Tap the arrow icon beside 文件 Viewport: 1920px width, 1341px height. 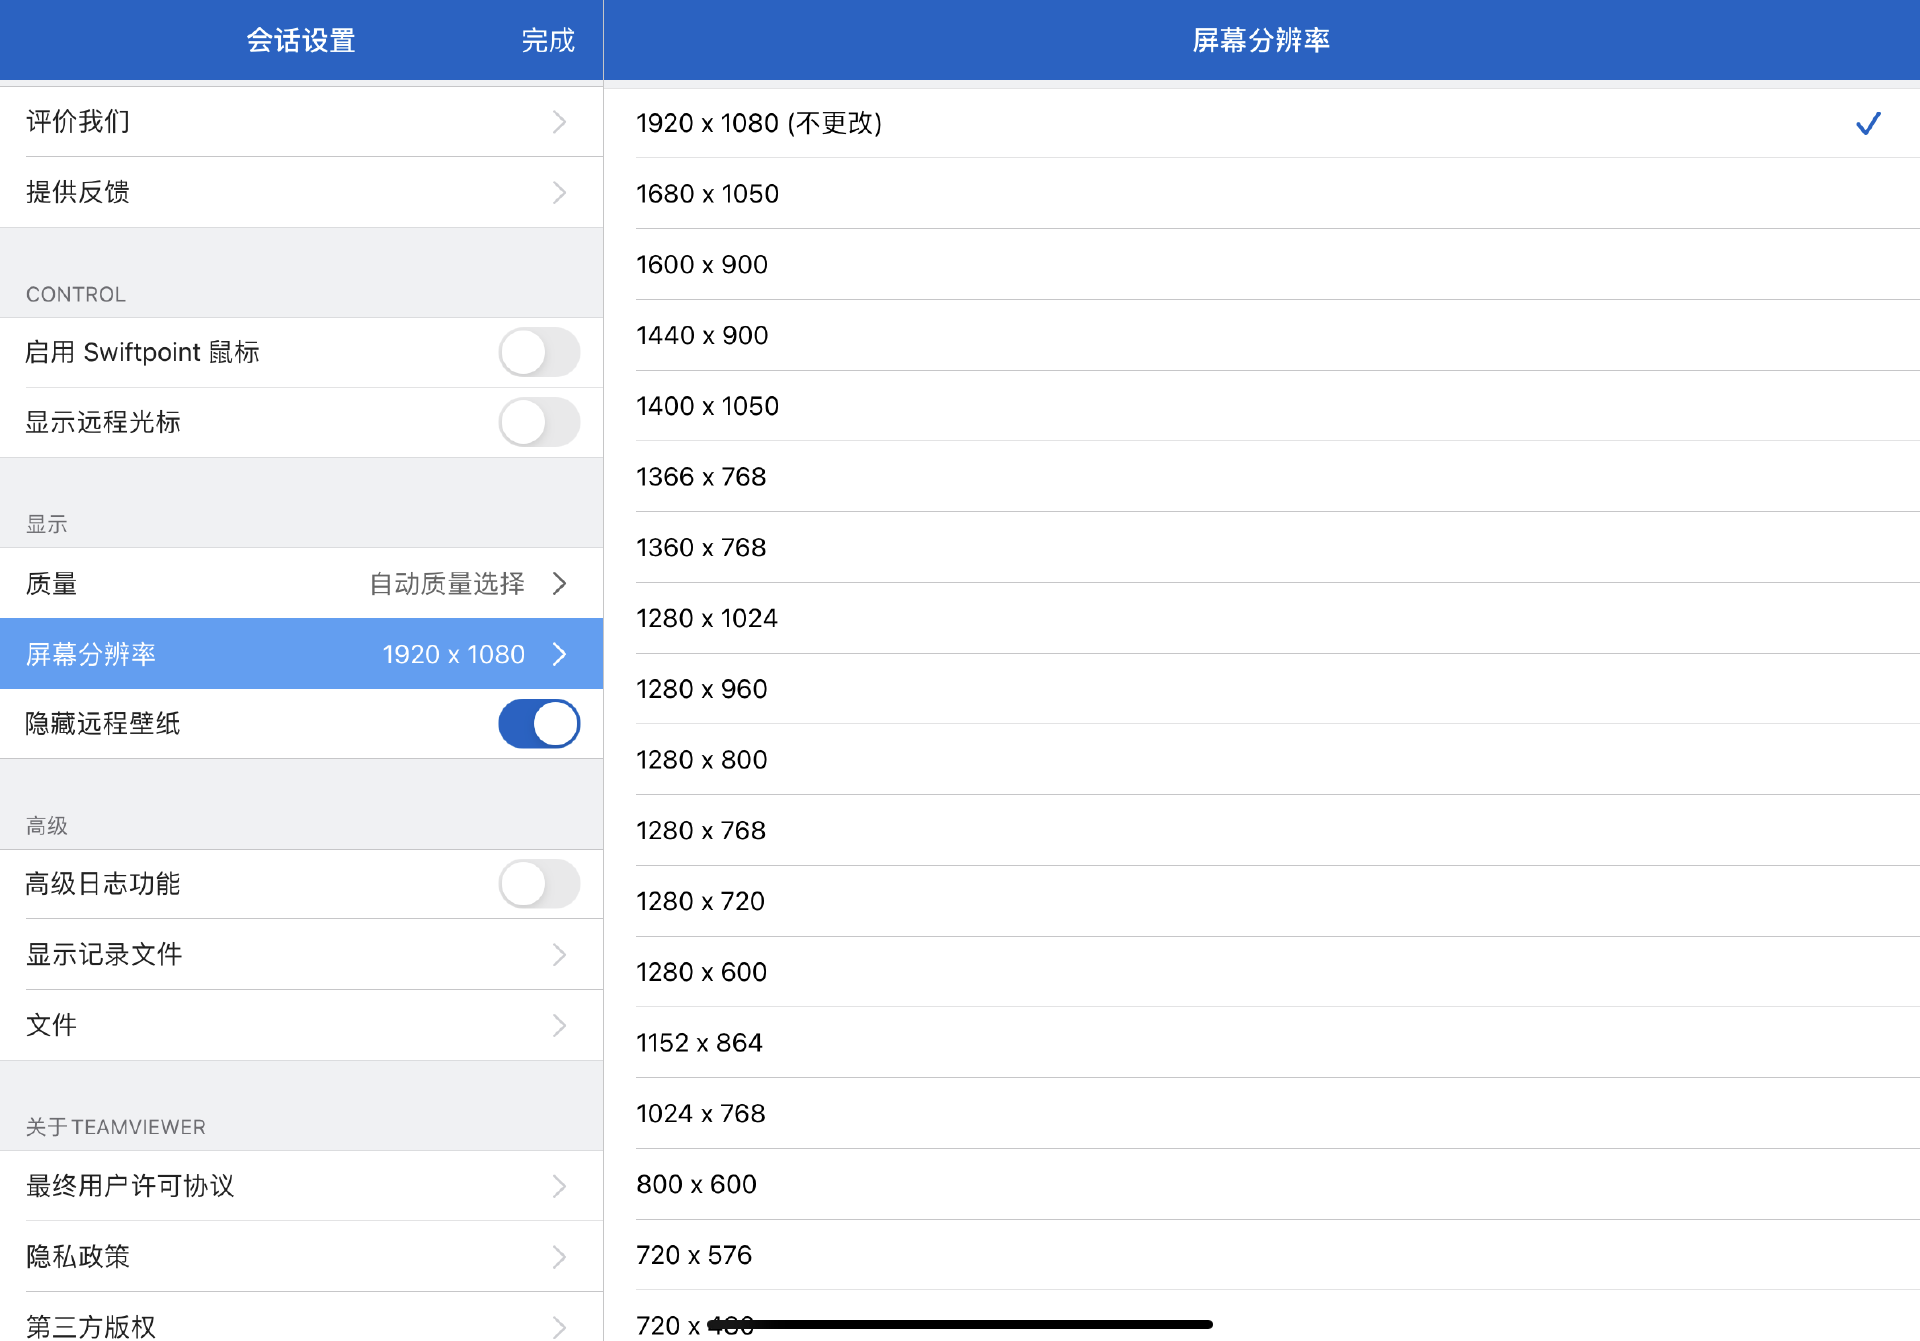[559, 1025]
